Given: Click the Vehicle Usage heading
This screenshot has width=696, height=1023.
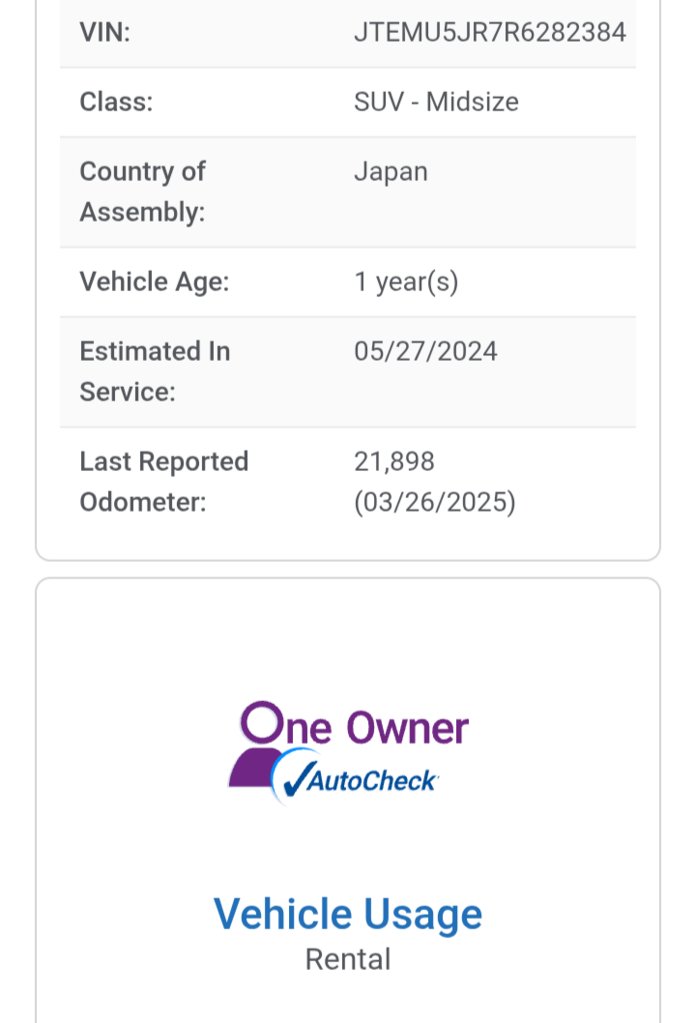Looking at the screenshot, I should point(348,913).
